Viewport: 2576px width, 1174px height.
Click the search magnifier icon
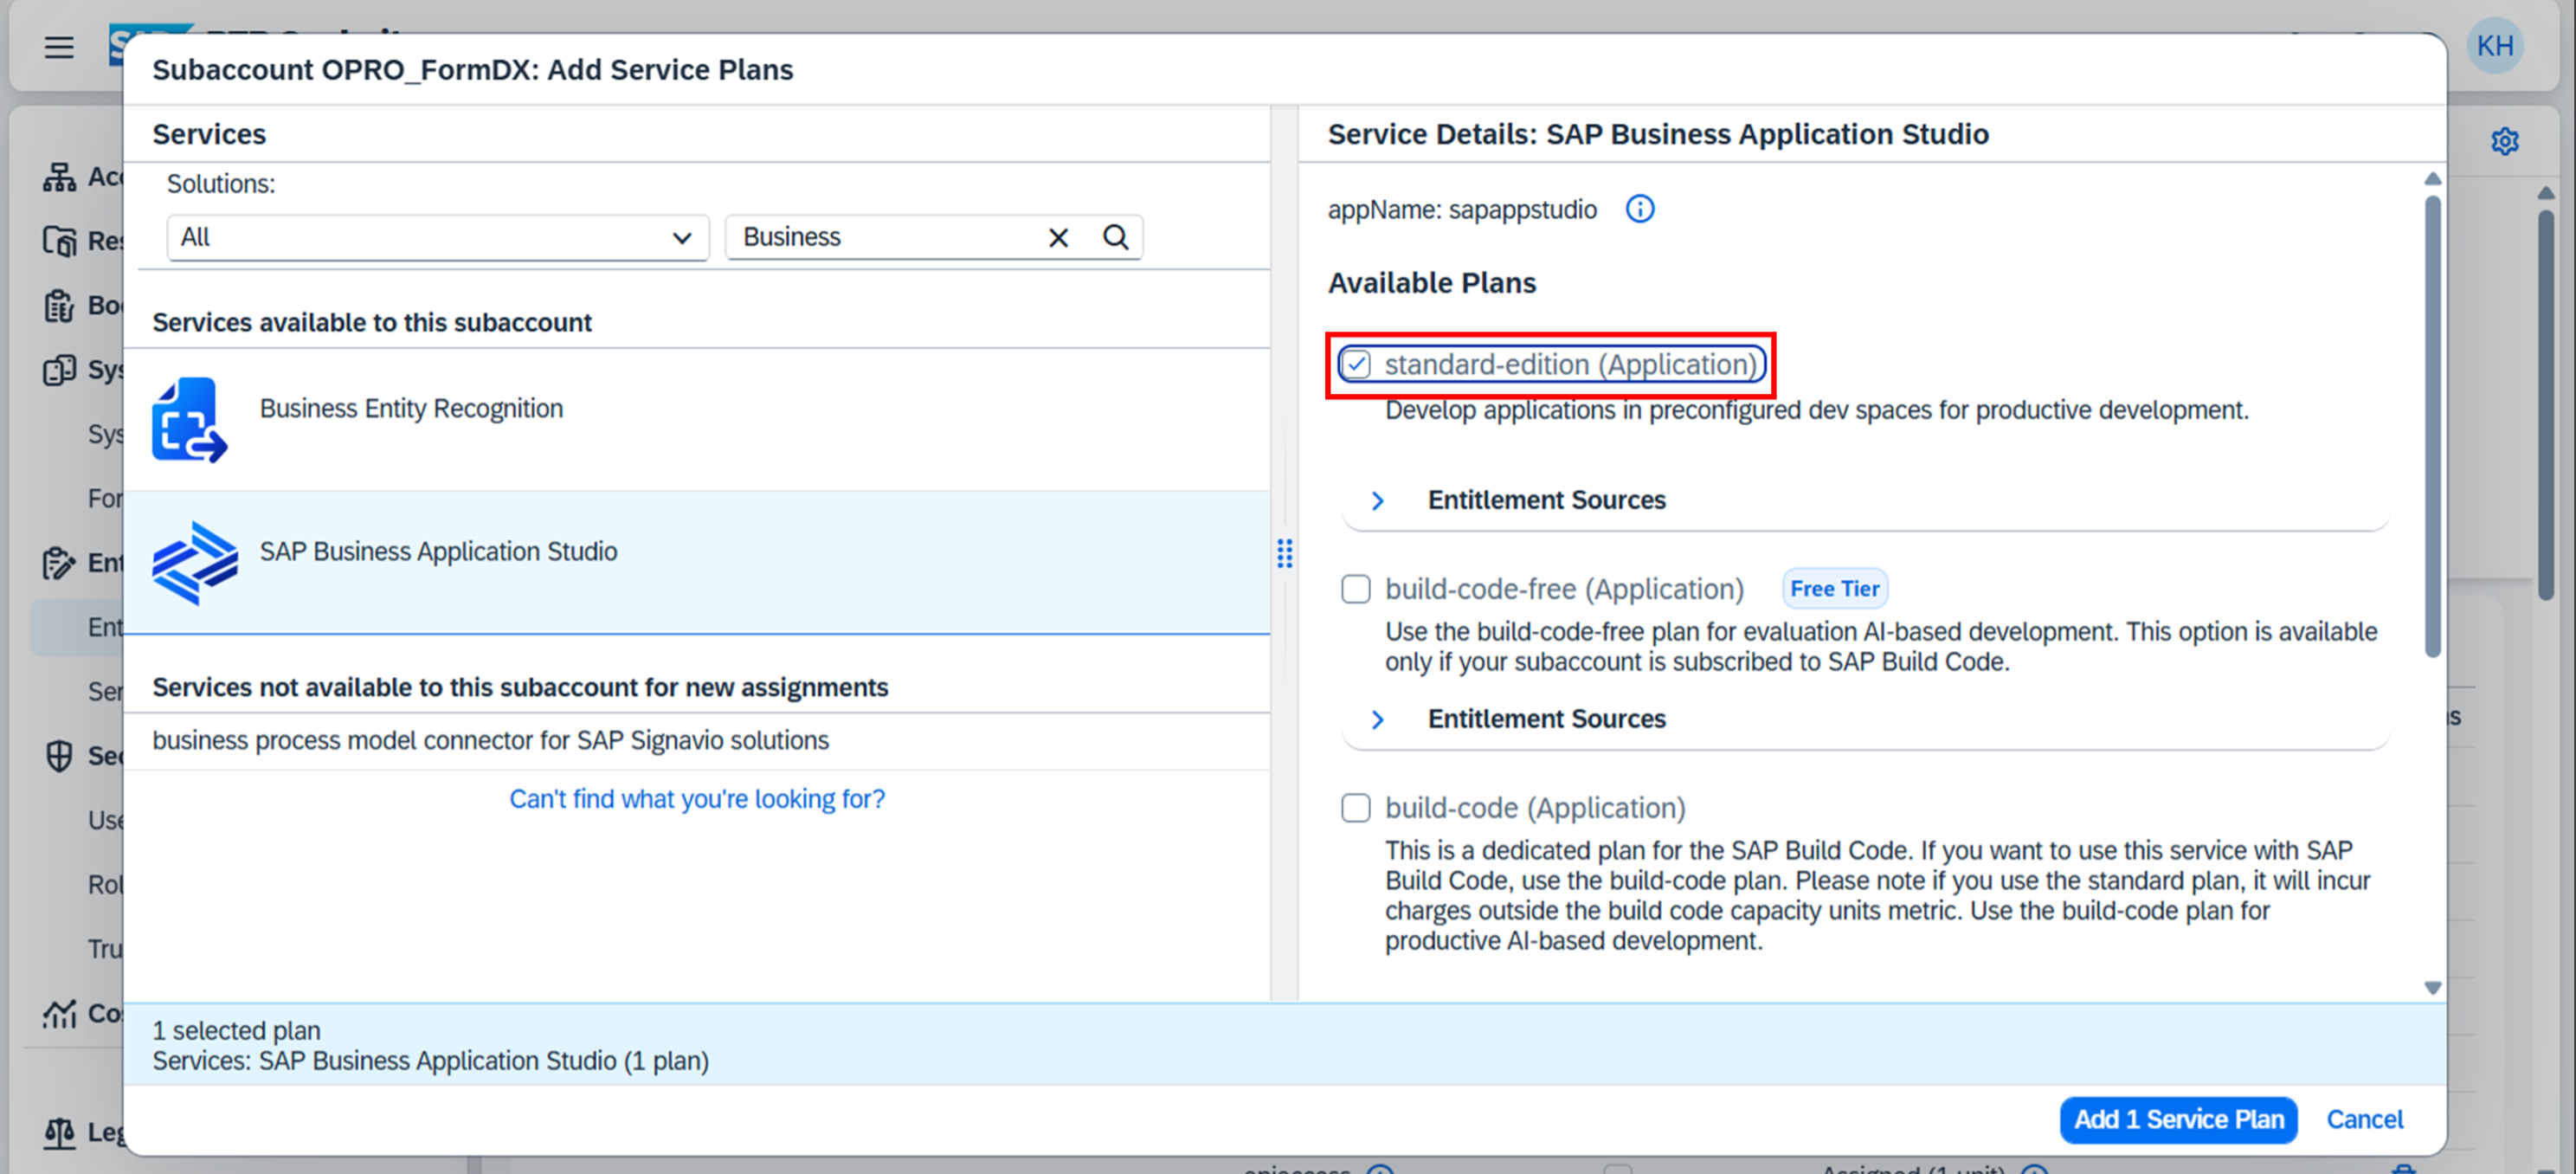pos(1115,237)
